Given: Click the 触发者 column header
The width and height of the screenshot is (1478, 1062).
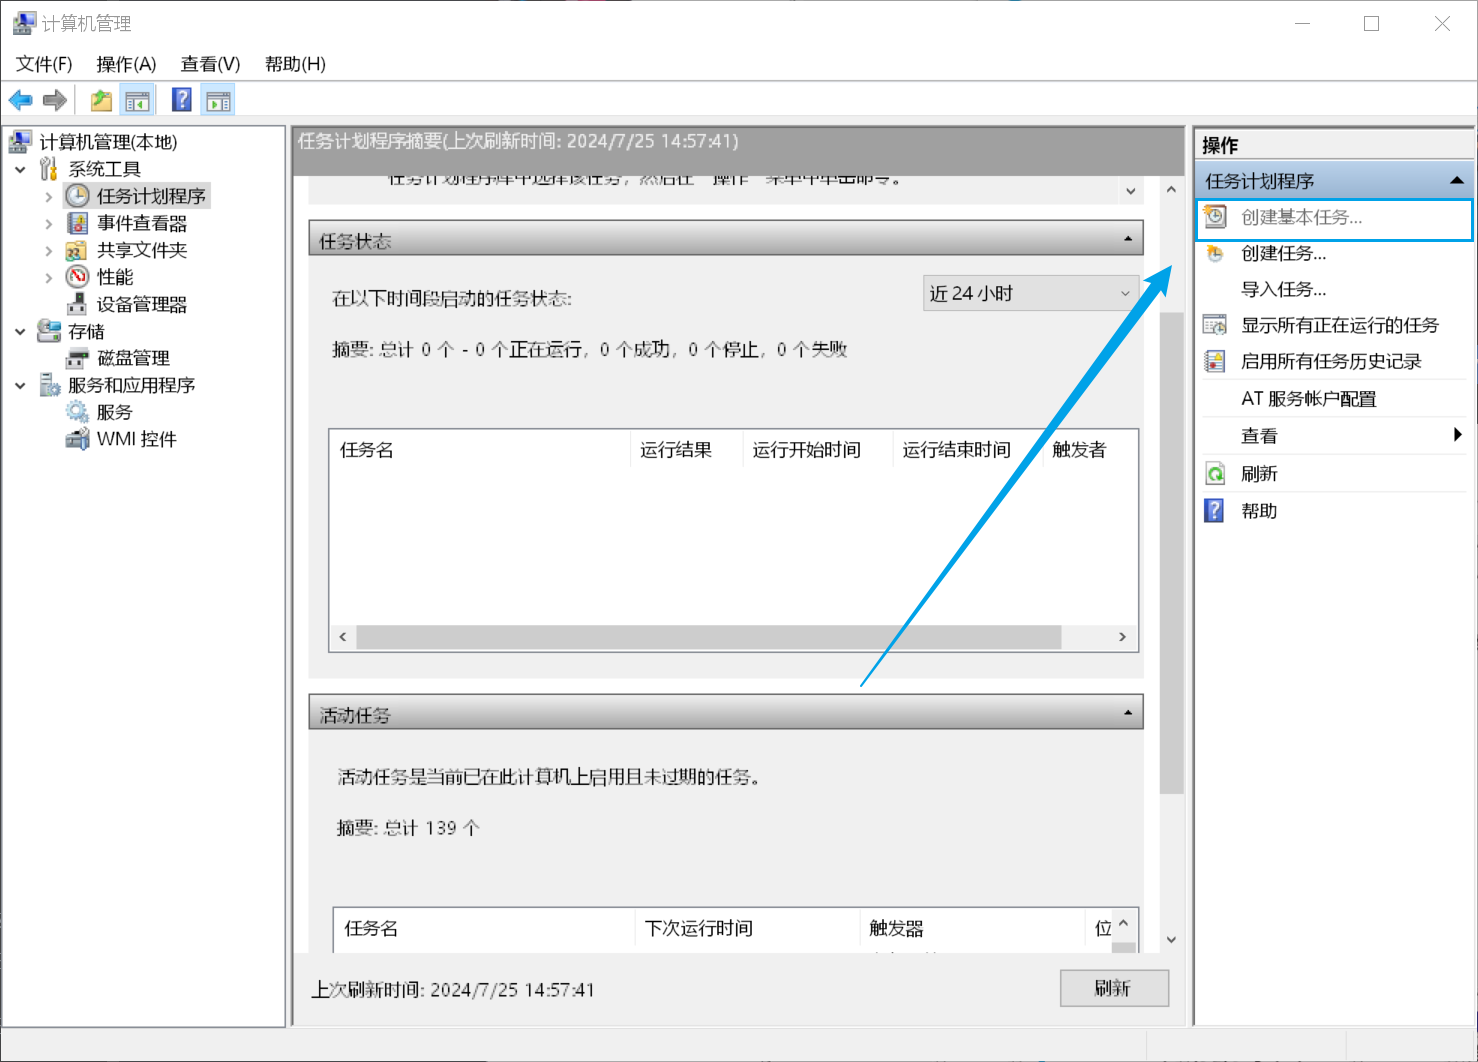Looking at the screenshot, I should pyautogui.click(x=1090, y=450).
